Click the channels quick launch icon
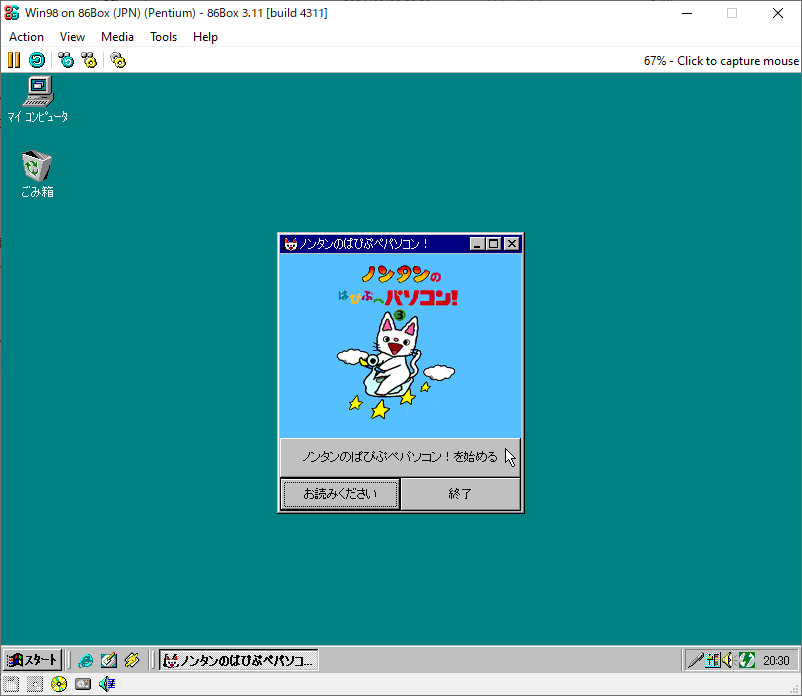802x696 pixels. [x=132, y=661]
